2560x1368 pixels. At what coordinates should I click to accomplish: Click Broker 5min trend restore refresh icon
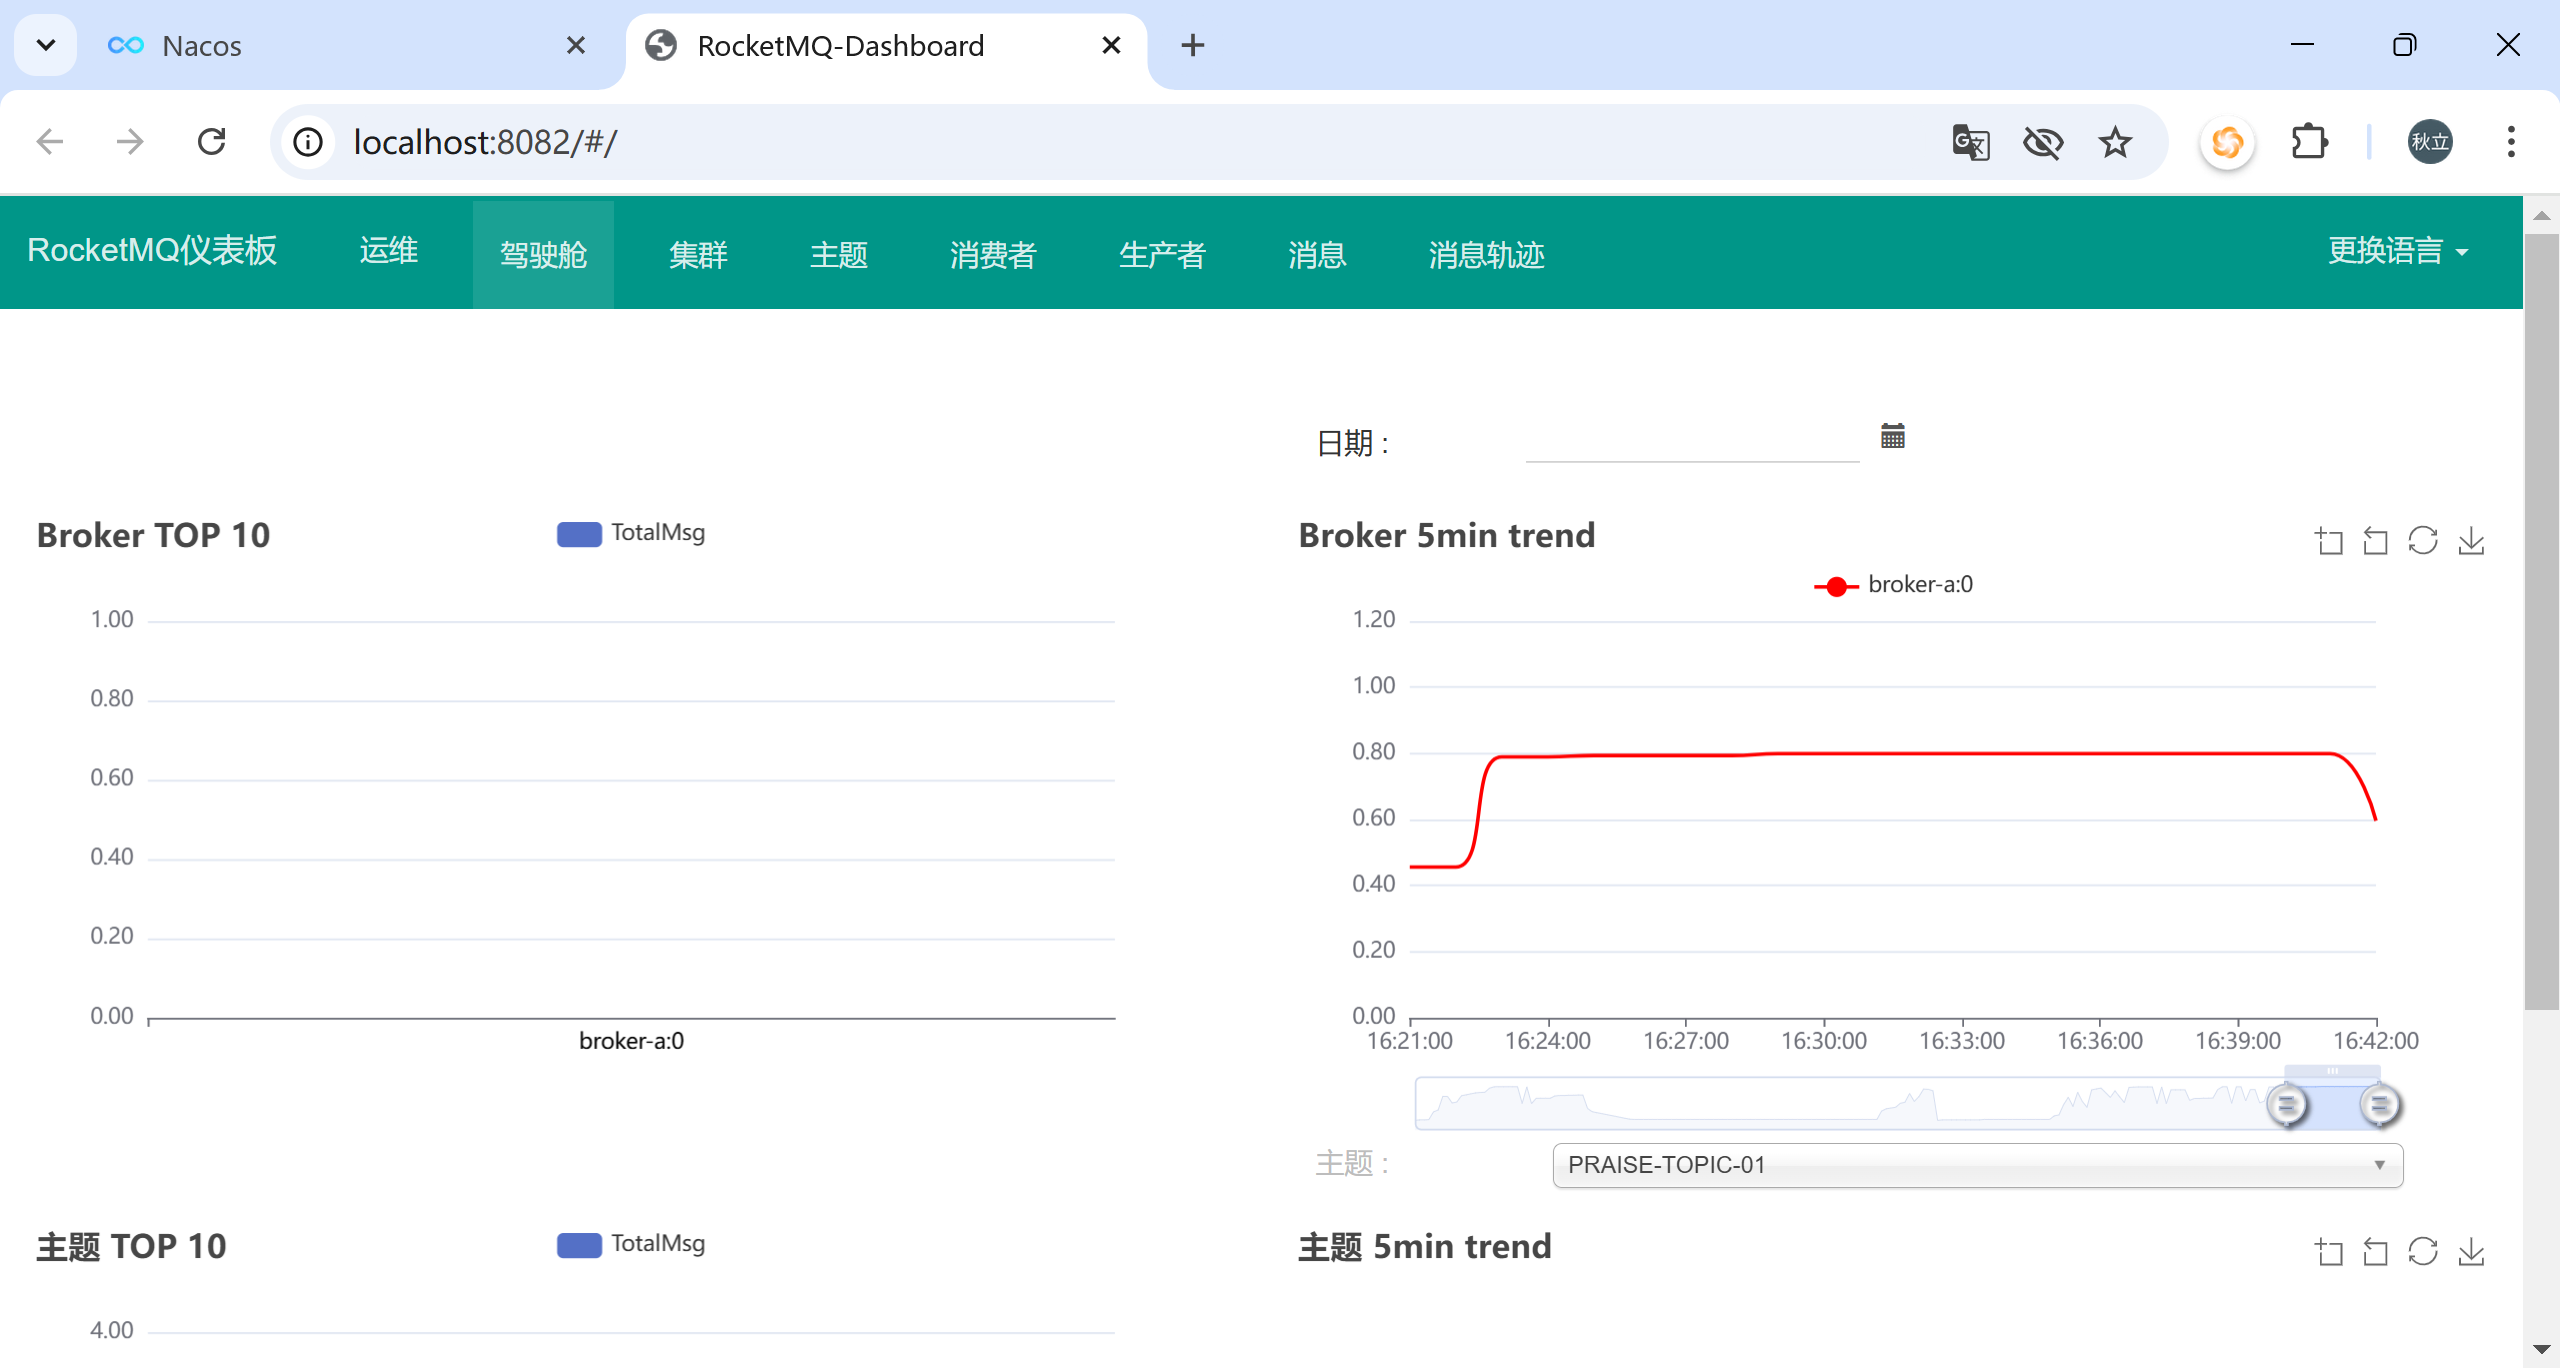(x=2423, y=541)
